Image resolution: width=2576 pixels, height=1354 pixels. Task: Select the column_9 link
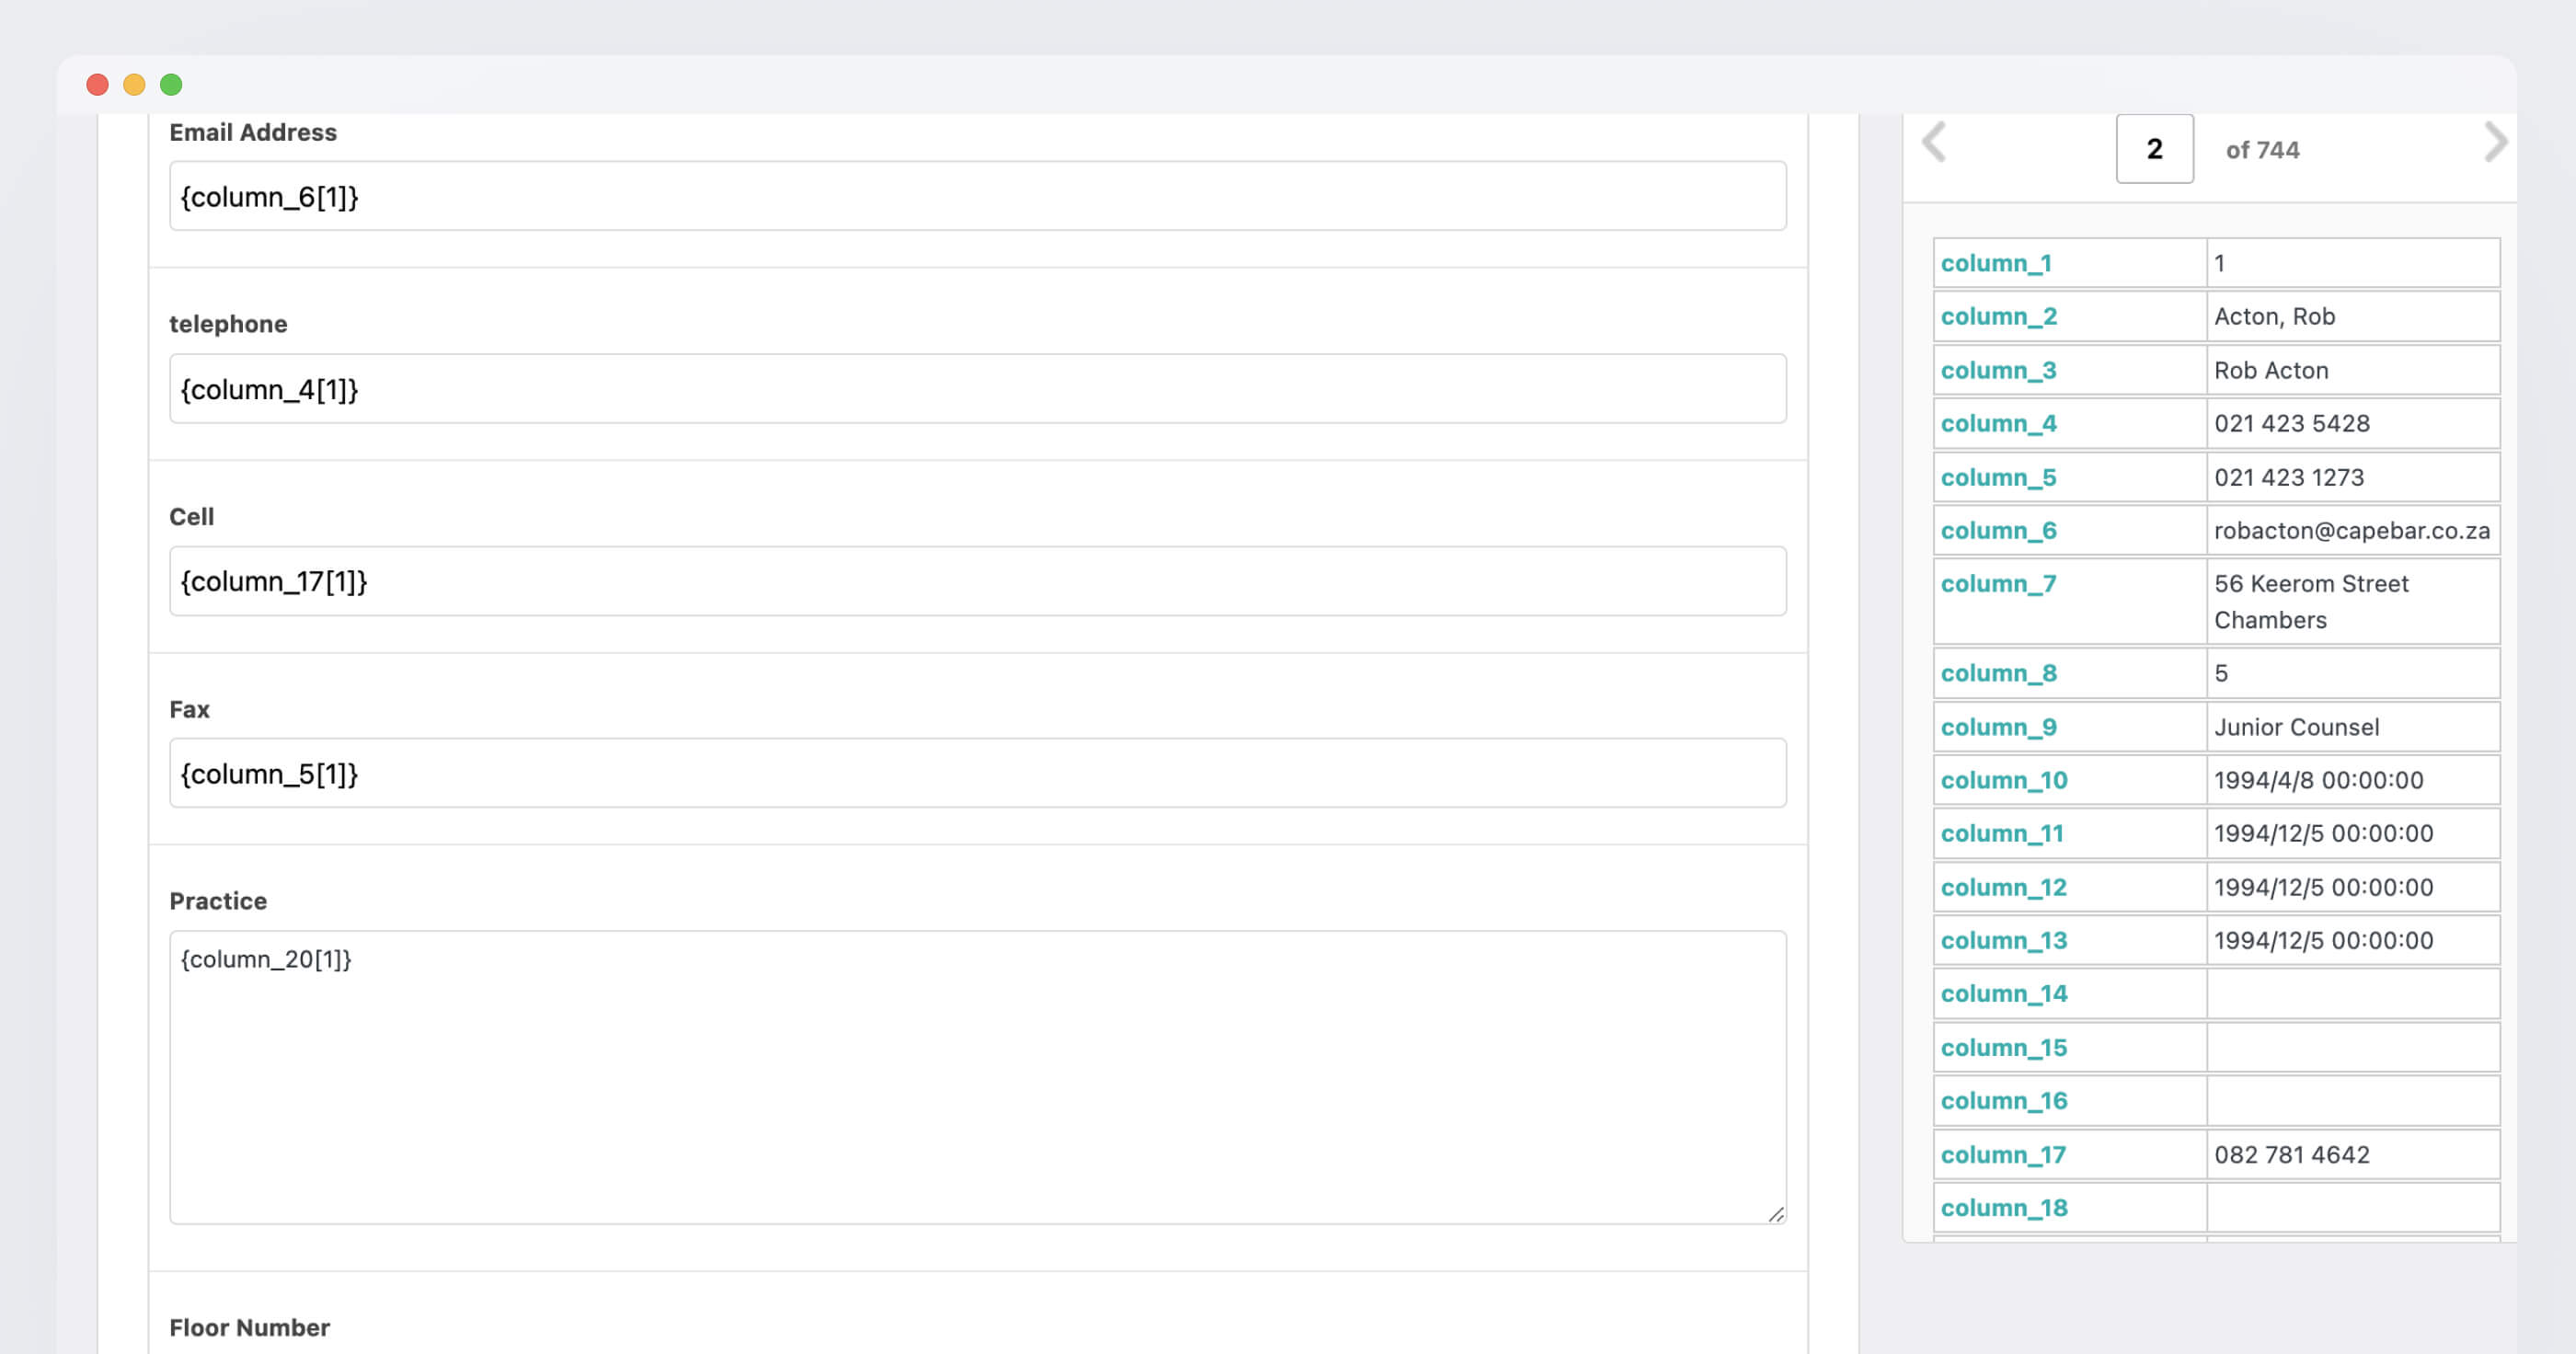pos(1998,727)
